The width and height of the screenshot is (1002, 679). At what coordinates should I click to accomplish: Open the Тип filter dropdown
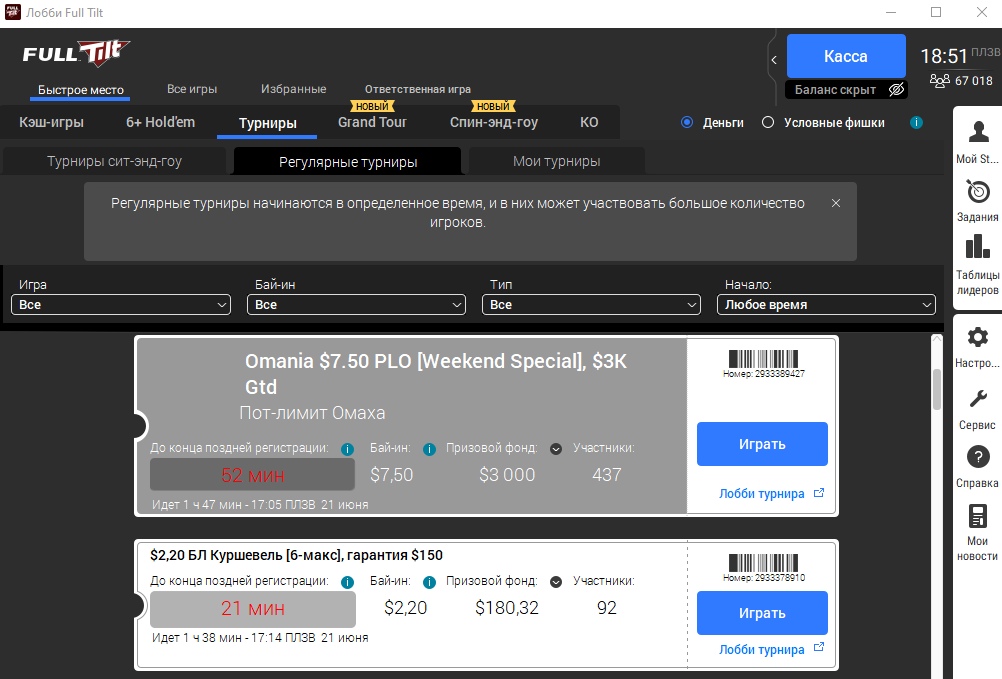coord(591,305)
